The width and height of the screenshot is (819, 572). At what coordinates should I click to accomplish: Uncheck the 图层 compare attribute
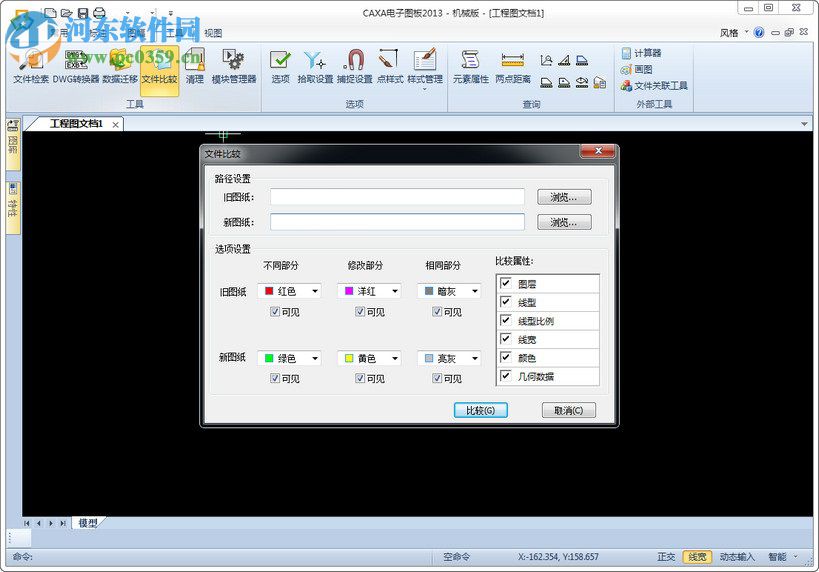[506, 283]
